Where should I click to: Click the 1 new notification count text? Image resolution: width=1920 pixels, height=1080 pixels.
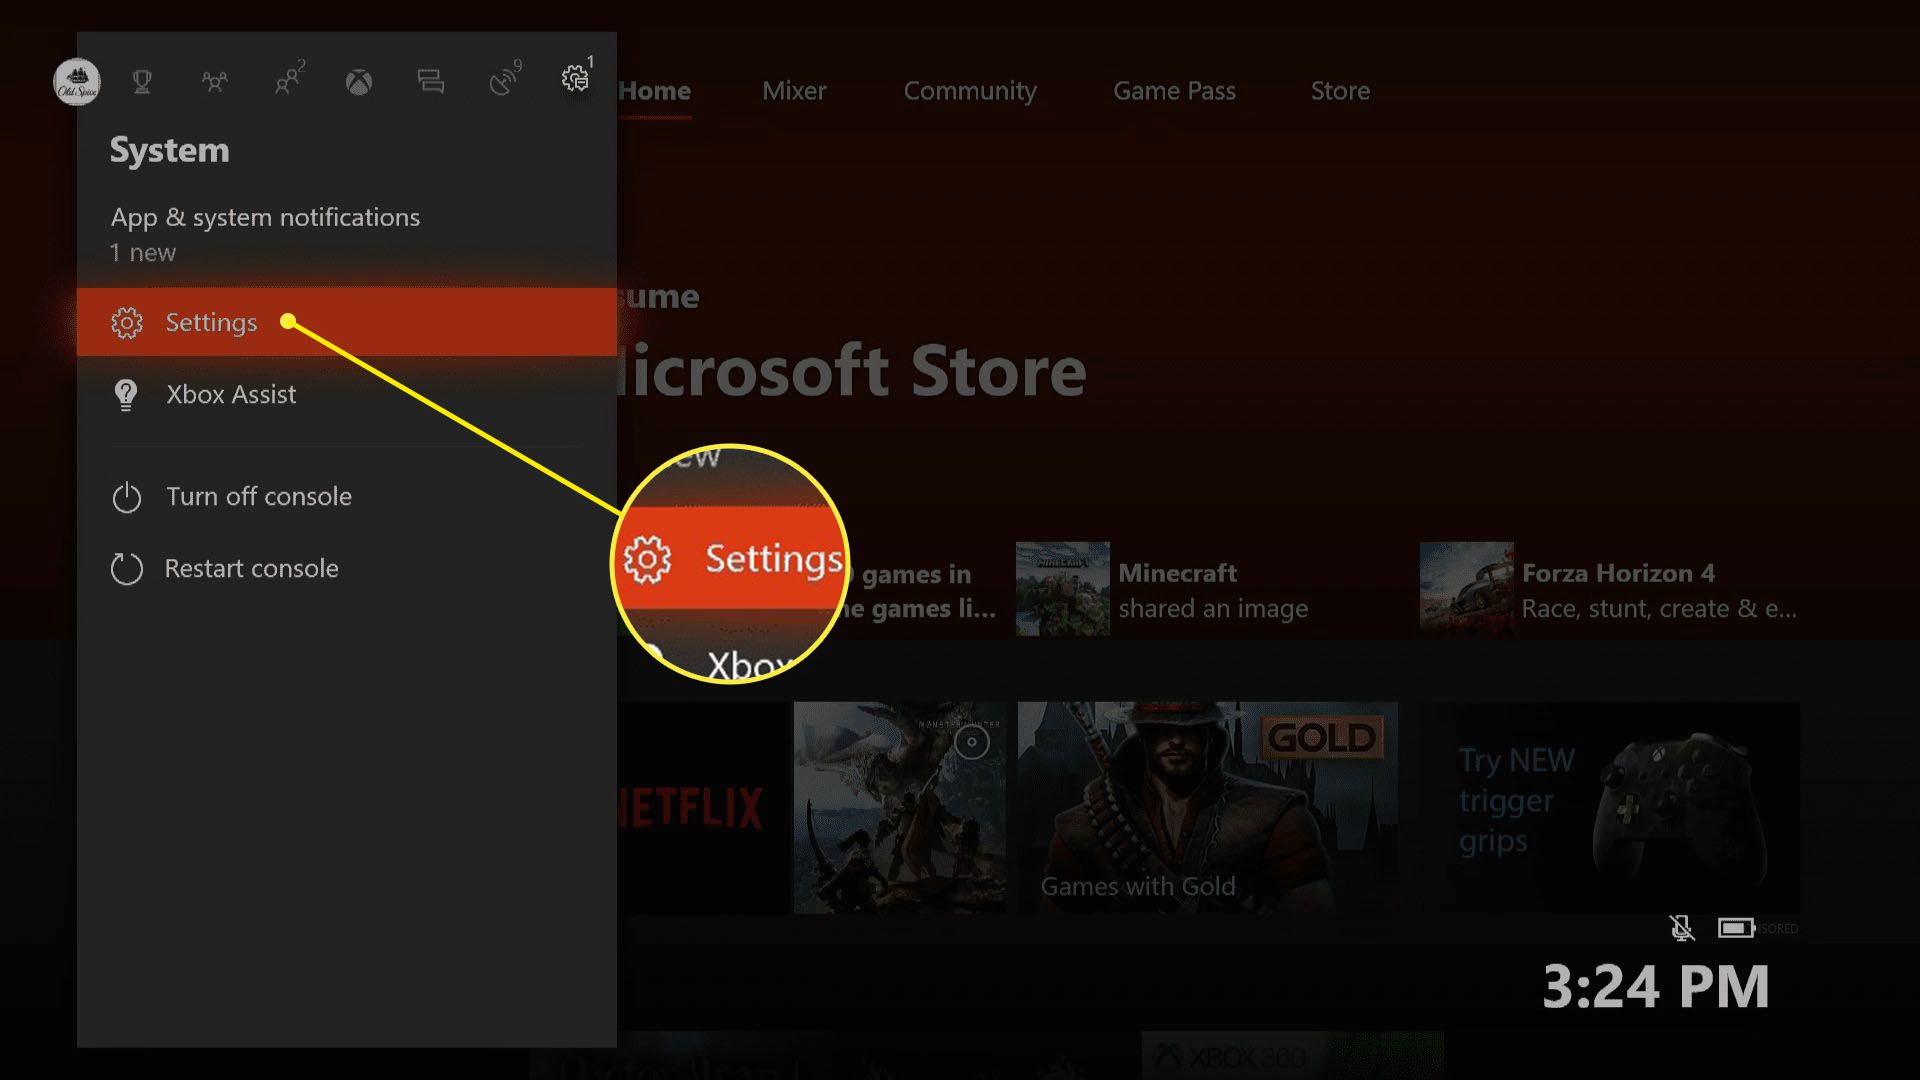coord(143,253)
